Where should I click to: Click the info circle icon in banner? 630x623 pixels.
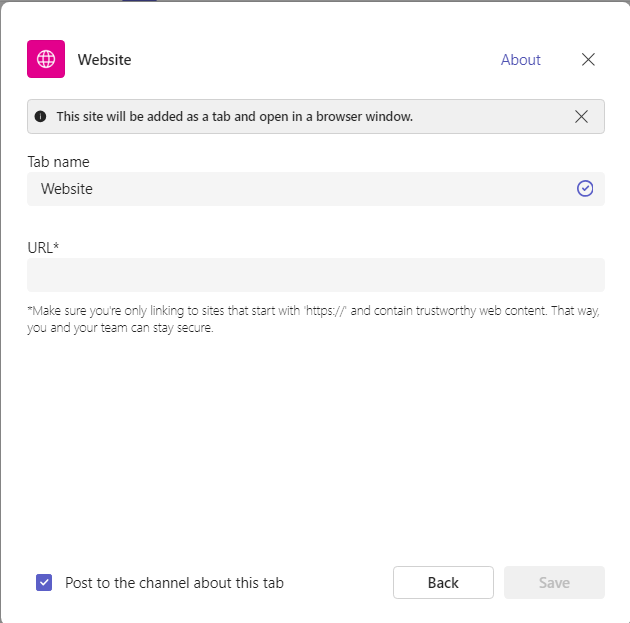click(40, 116)
